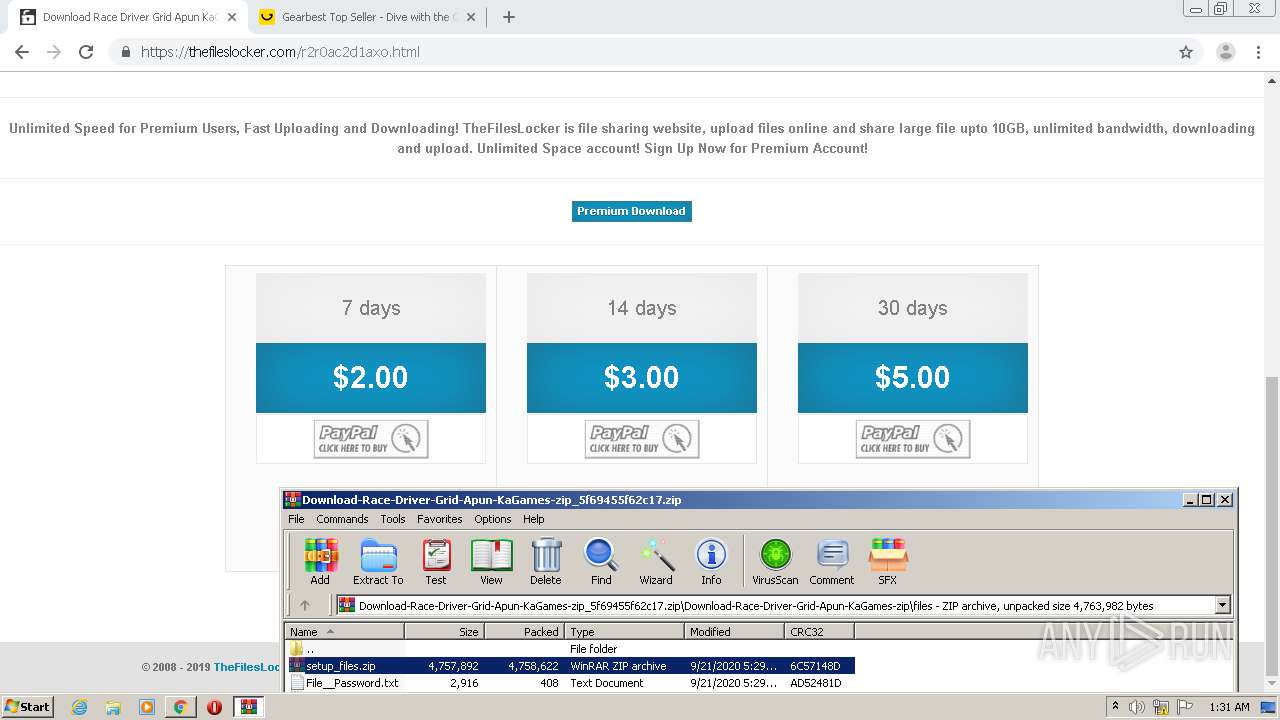Image resolution: width=1280 pixels, height=720 pixels.
Task: Open the WinRAR Favorites menu
Action: click(x=440, y=519)
